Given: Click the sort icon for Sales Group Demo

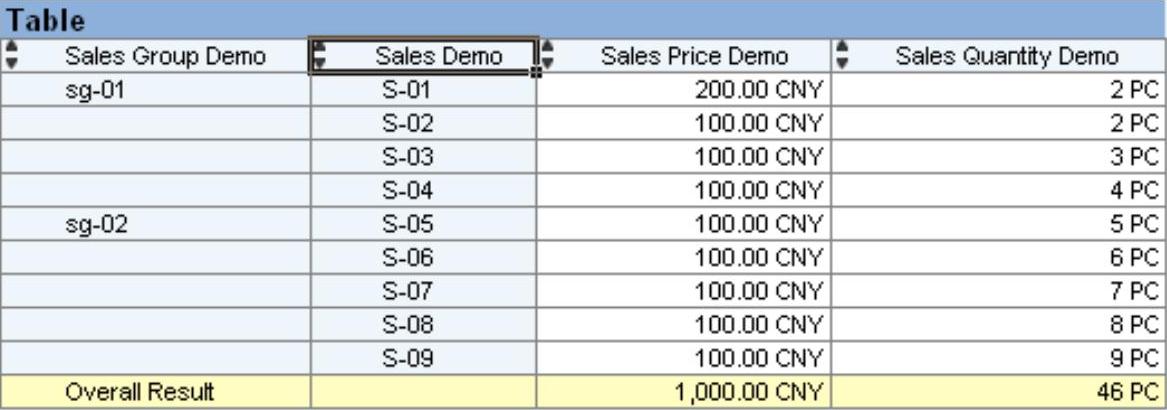Looking at the screenshot, I should click(x=11, y=56).
